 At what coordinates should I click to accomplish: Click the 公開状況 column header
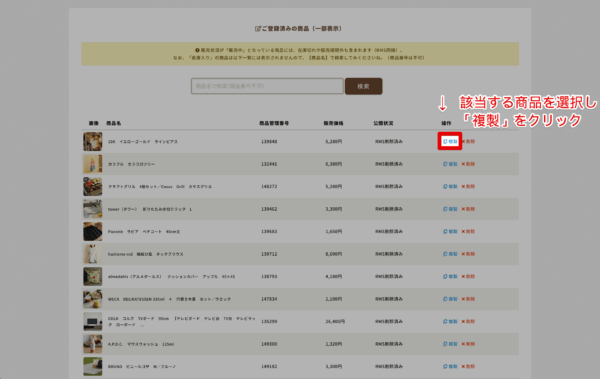pyautogui.click(x=383, y=123)
